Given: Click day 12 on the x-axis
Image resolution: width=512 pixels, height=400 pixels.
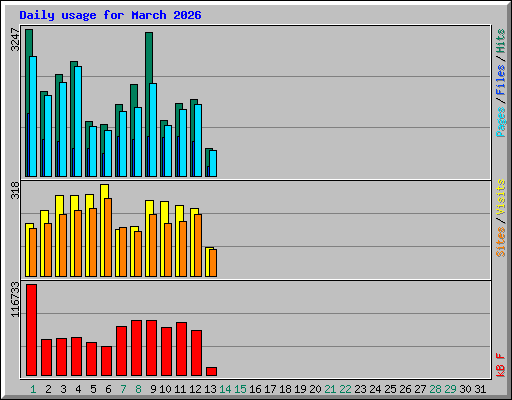Looking at the screenshot, I should tap(195, 389).
